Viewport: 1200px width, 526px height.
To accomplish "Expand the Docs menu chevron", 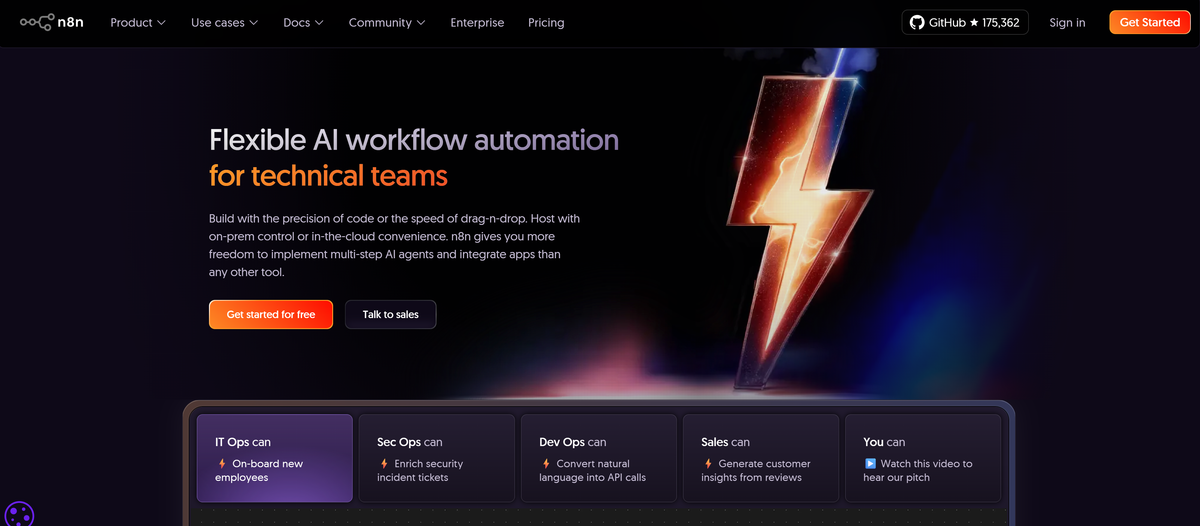I will click(319, 22).
